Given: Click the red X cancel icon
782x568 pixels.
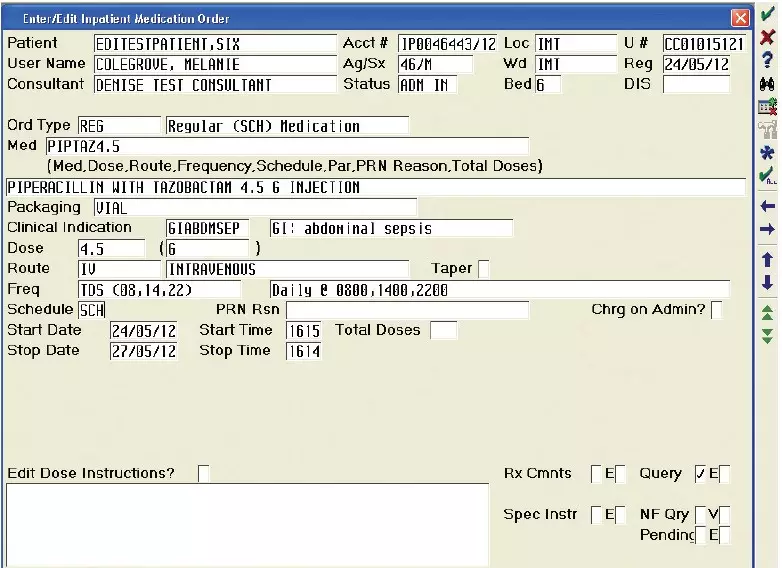Looking at the screenshot, I should click(x=767, y=35).
